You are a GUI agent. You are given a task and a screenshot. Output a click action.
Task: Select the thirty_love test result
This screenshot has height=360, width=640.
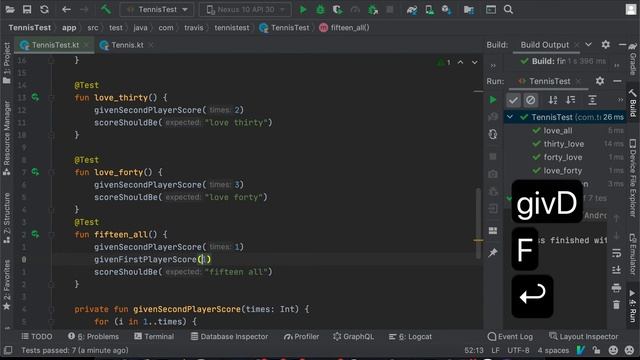coord(563,144)
